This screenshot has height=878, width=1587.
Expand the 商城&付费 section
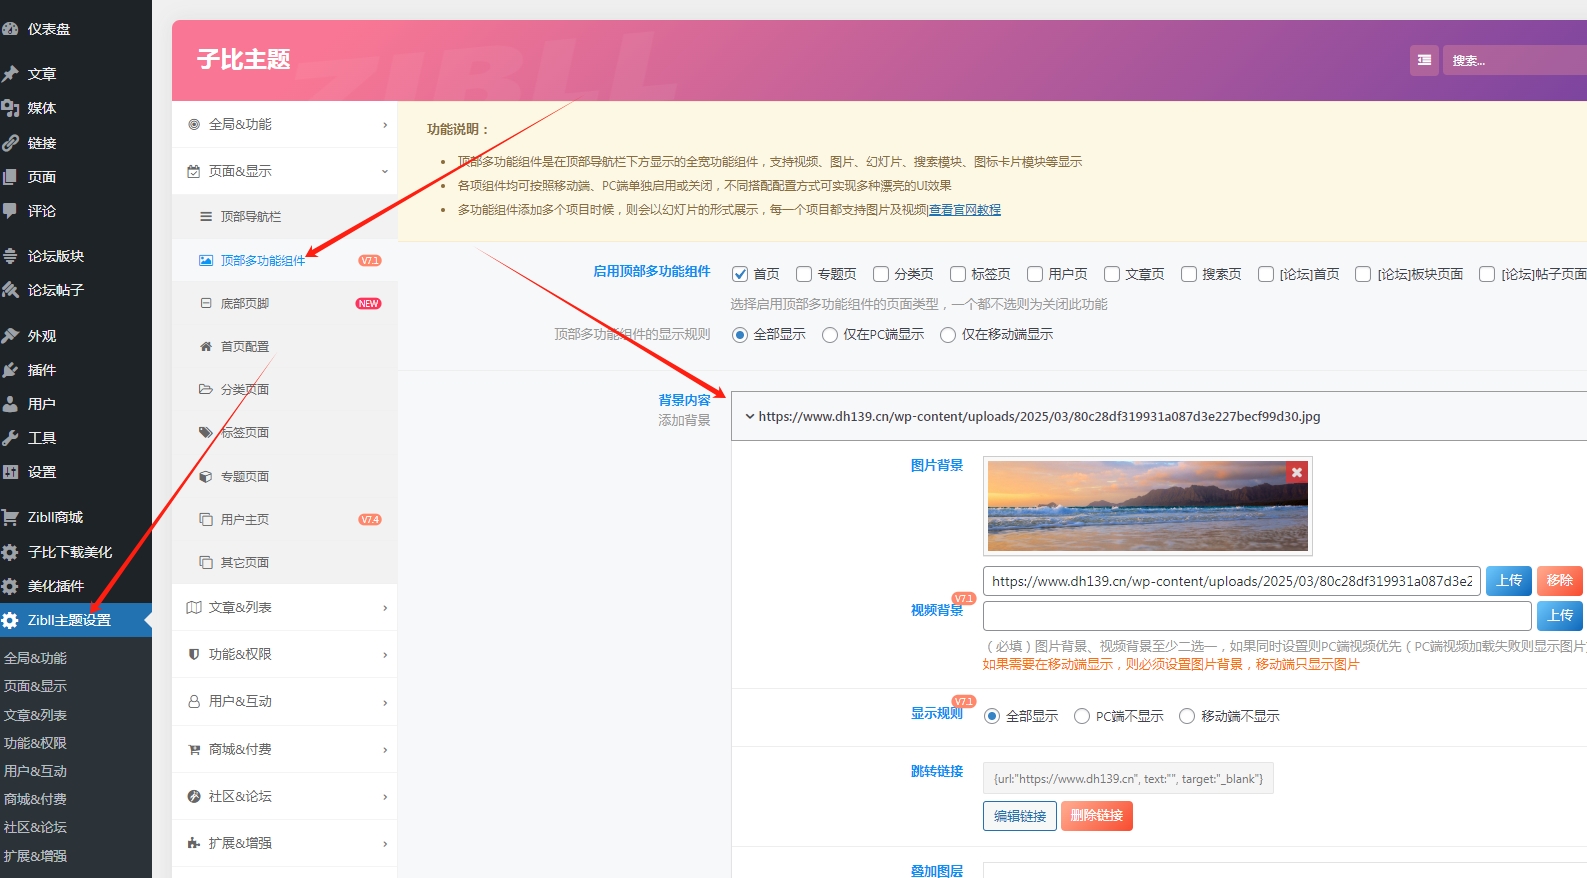pyautogui.click(x=285, y=749)
